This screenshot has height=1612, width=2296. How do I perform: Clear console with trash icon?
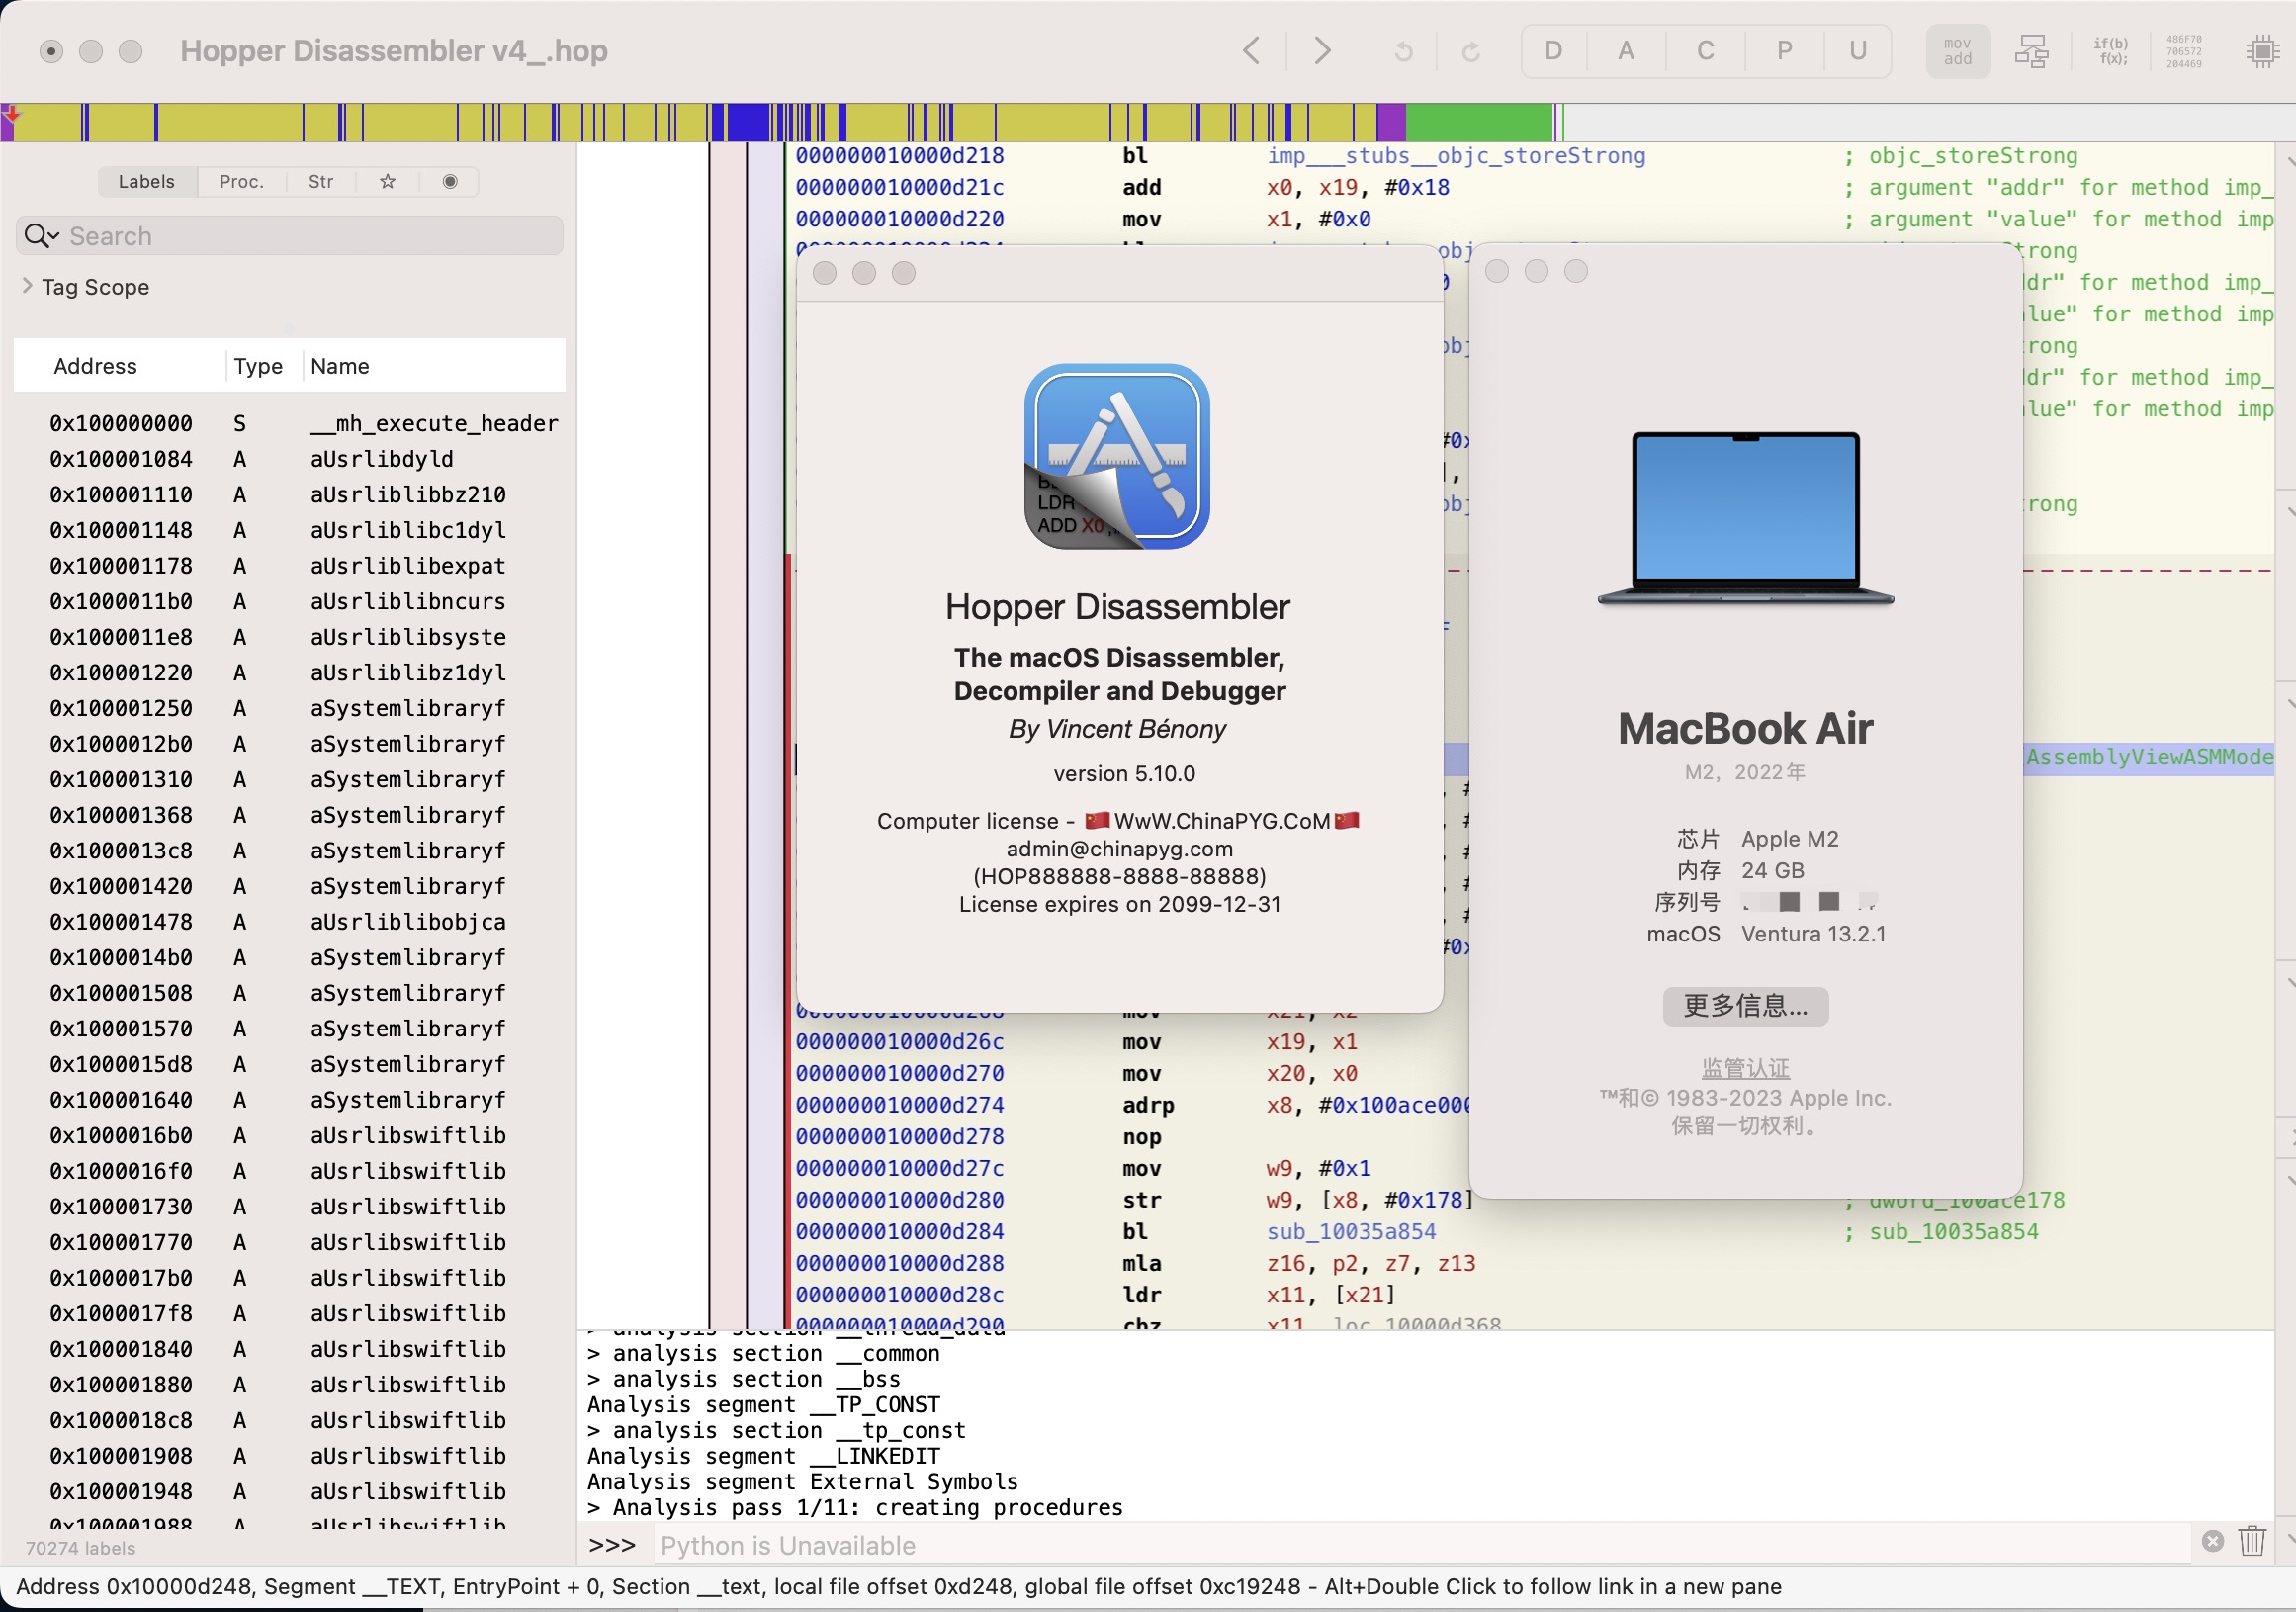(x=2251, y=1541)
